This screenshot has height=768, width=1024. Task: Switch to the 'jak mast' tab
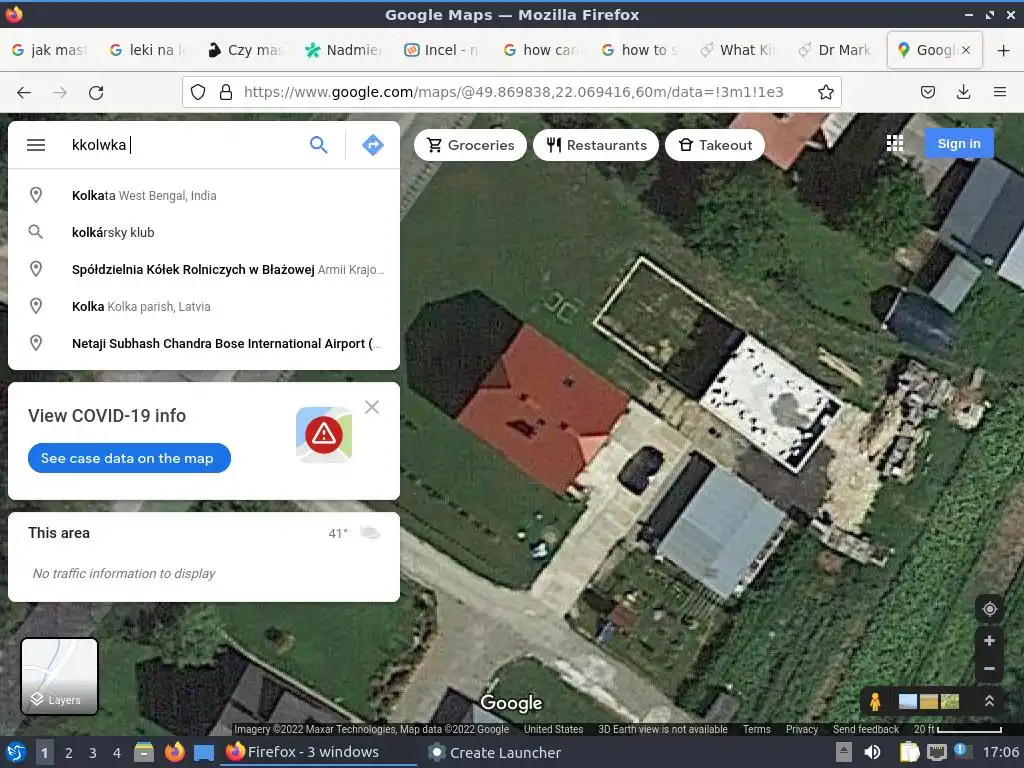tap(50, 50)
